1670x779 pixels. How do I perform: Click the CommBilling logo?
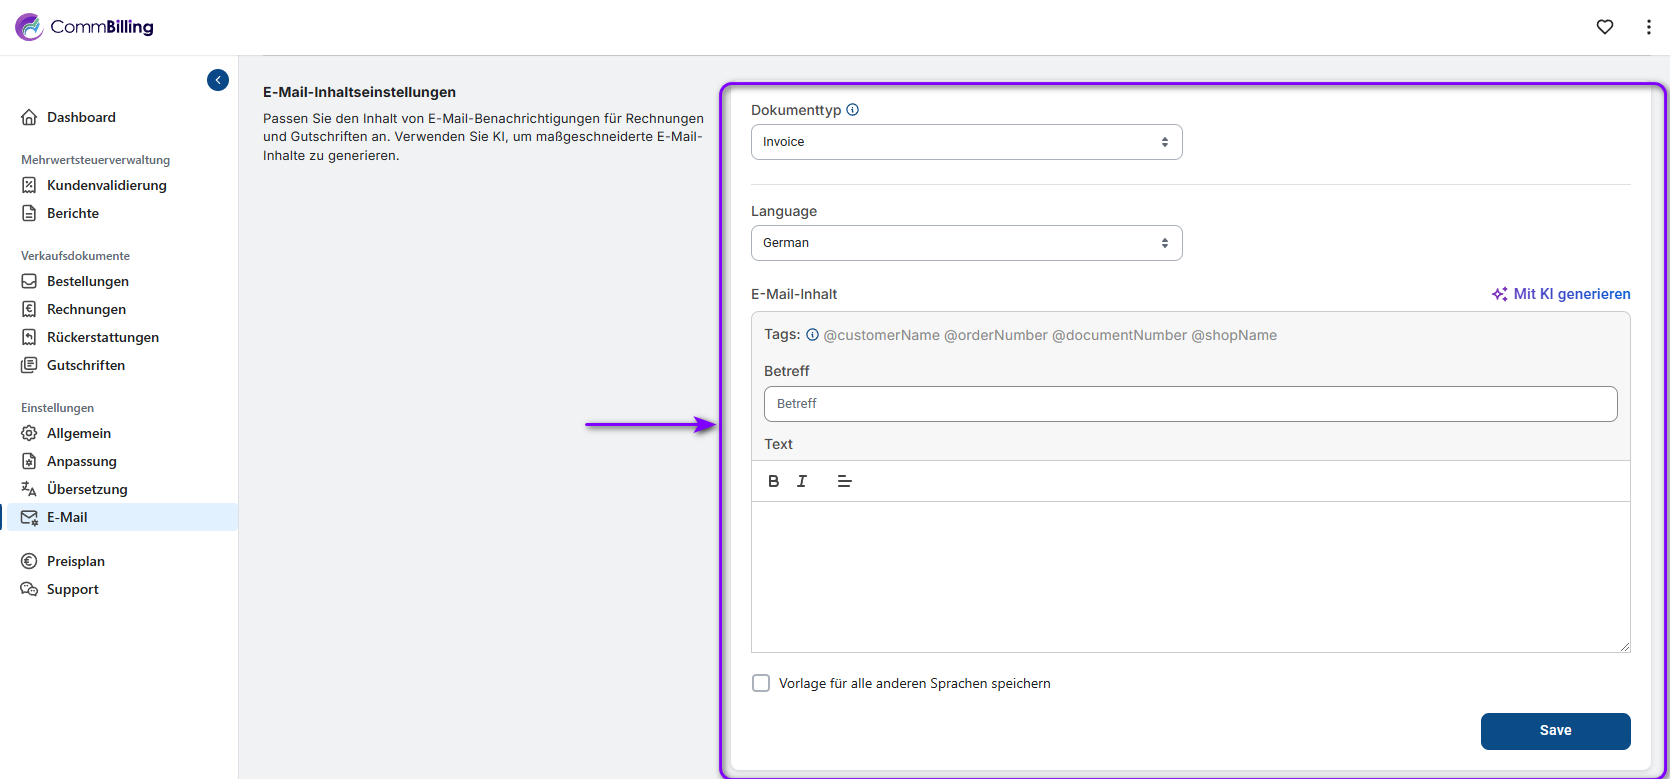(x=85, y=27)
